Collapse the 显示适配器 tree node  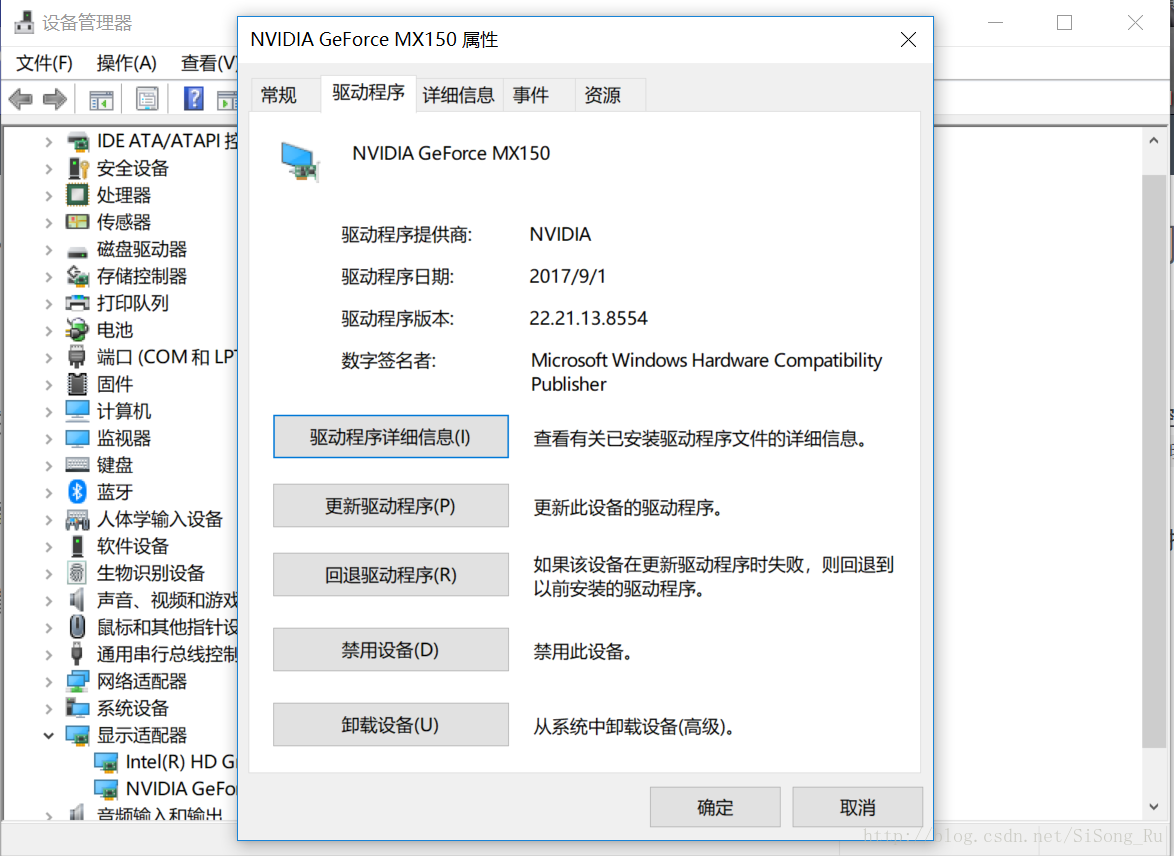point(49,735)
